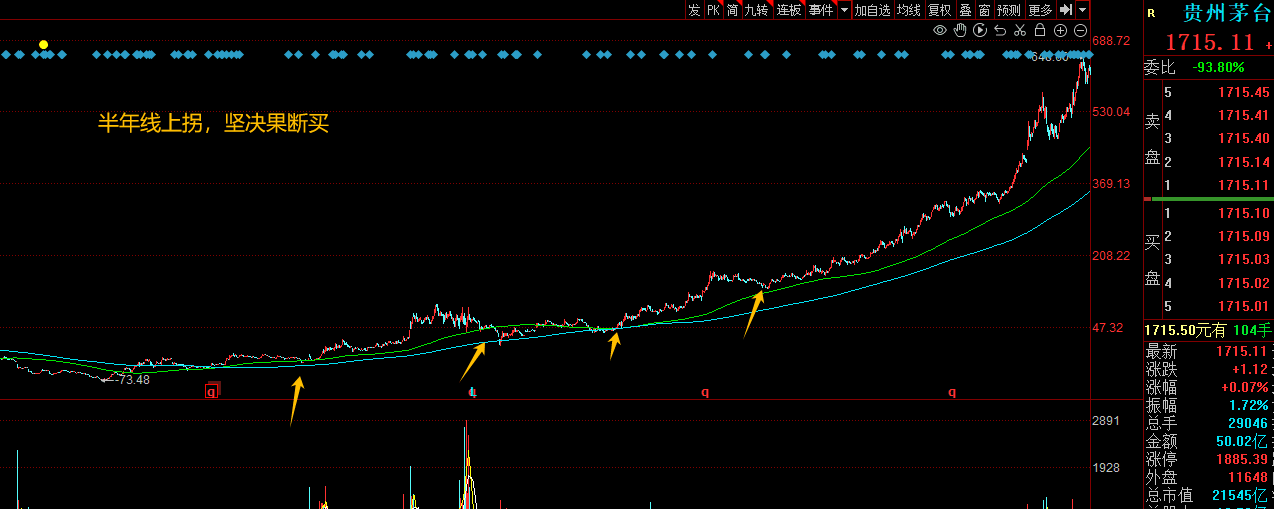Viewport: 1274px width, 509px height.
Task: Click the 530.04 price axis label
Action: tap(1111, 111)
